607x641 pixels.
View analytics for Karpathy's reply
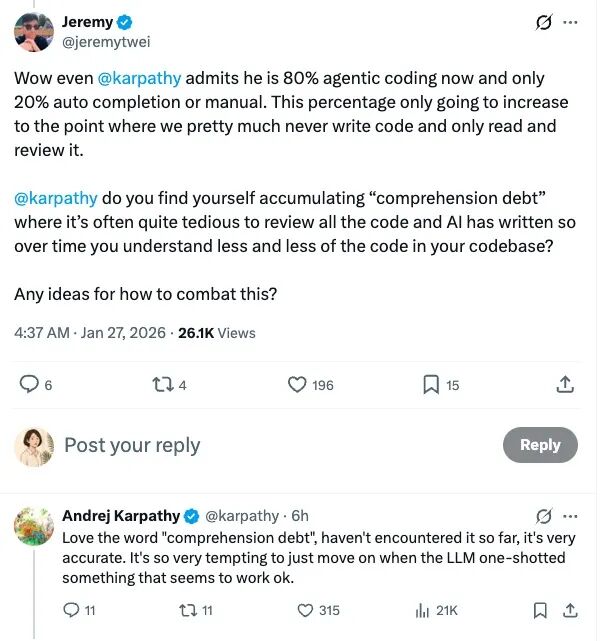point(423,610)
